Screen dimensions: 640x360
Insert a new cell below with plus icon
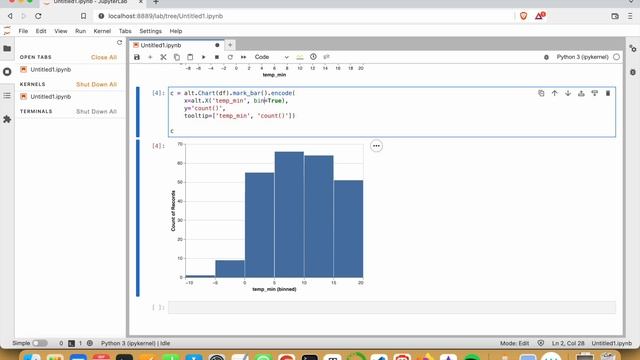[150, 57]
